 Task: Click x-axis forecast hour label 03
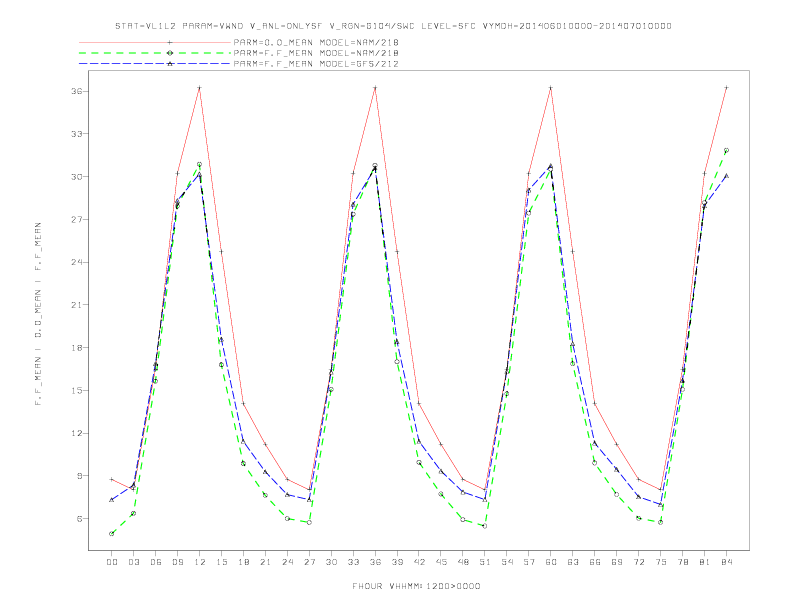pos(133,562)
